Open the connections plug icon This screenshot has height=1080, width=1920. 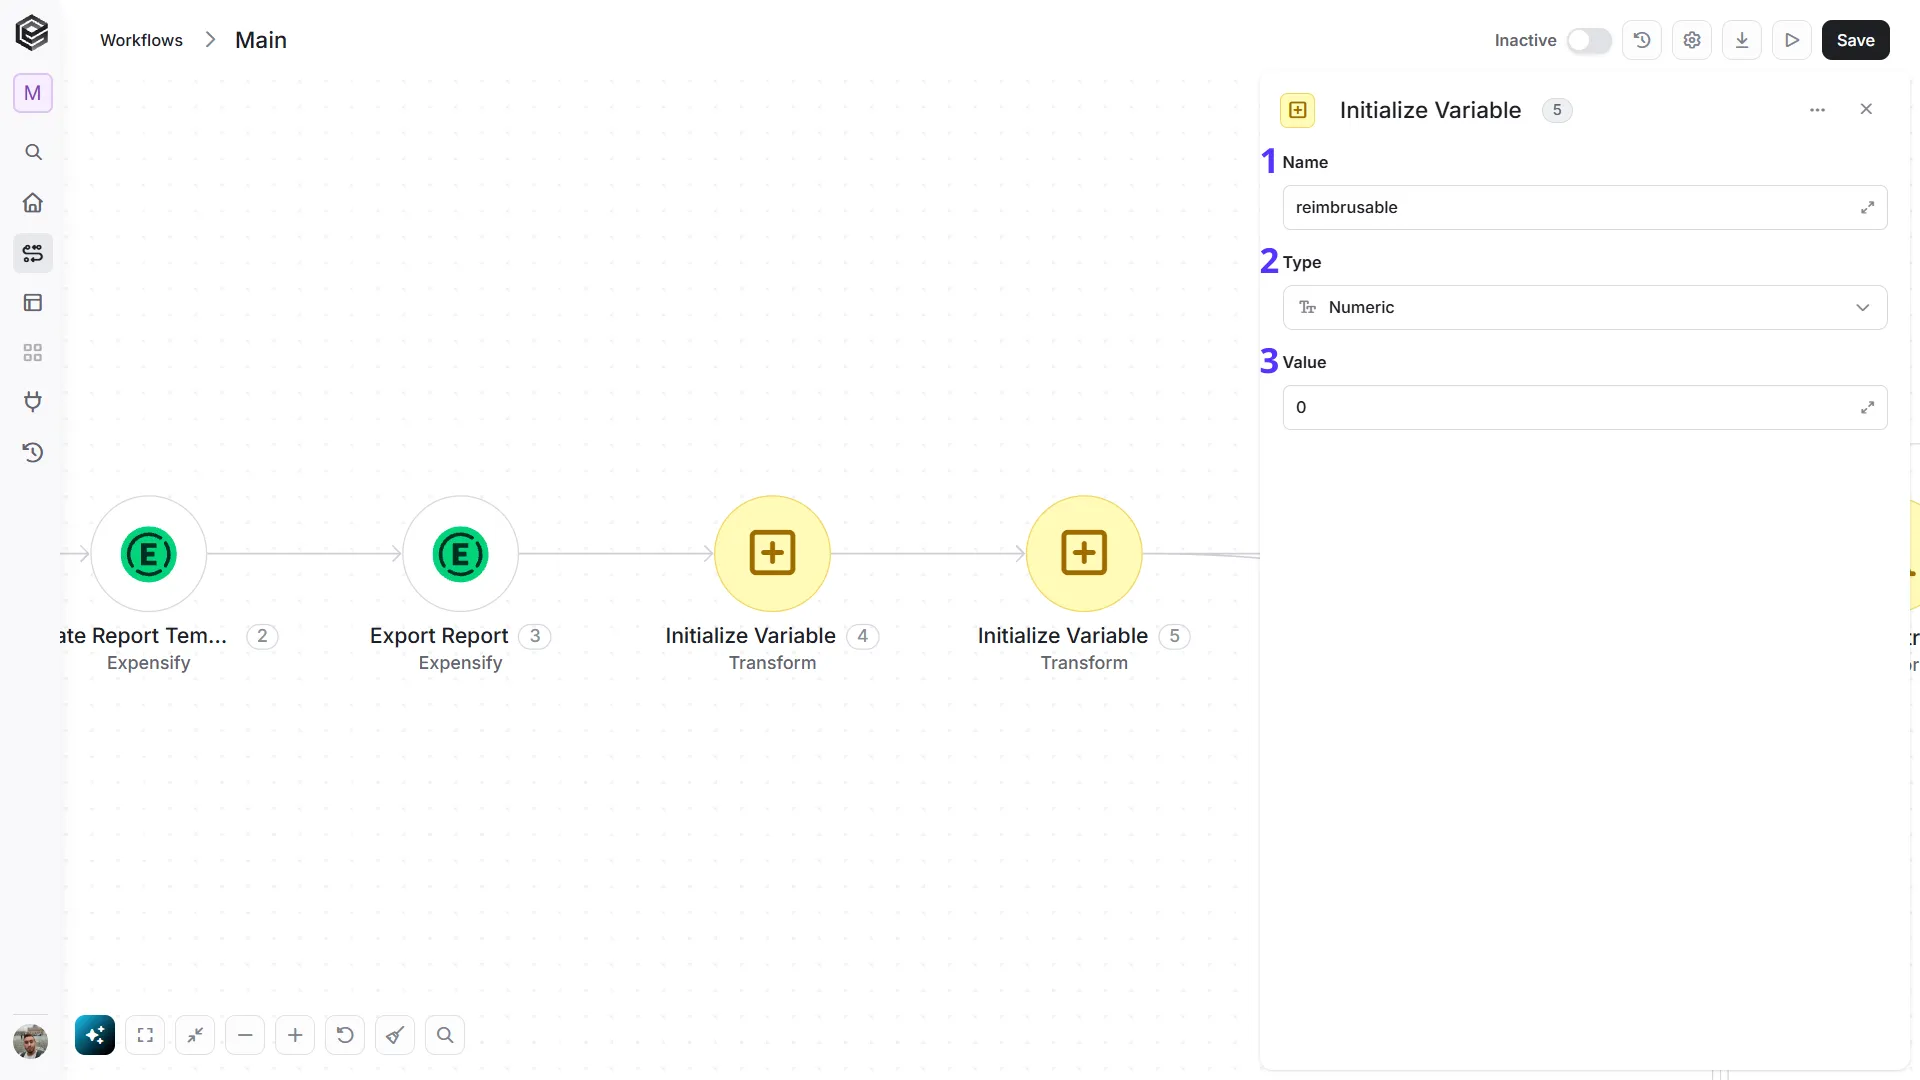click(33, 402)
